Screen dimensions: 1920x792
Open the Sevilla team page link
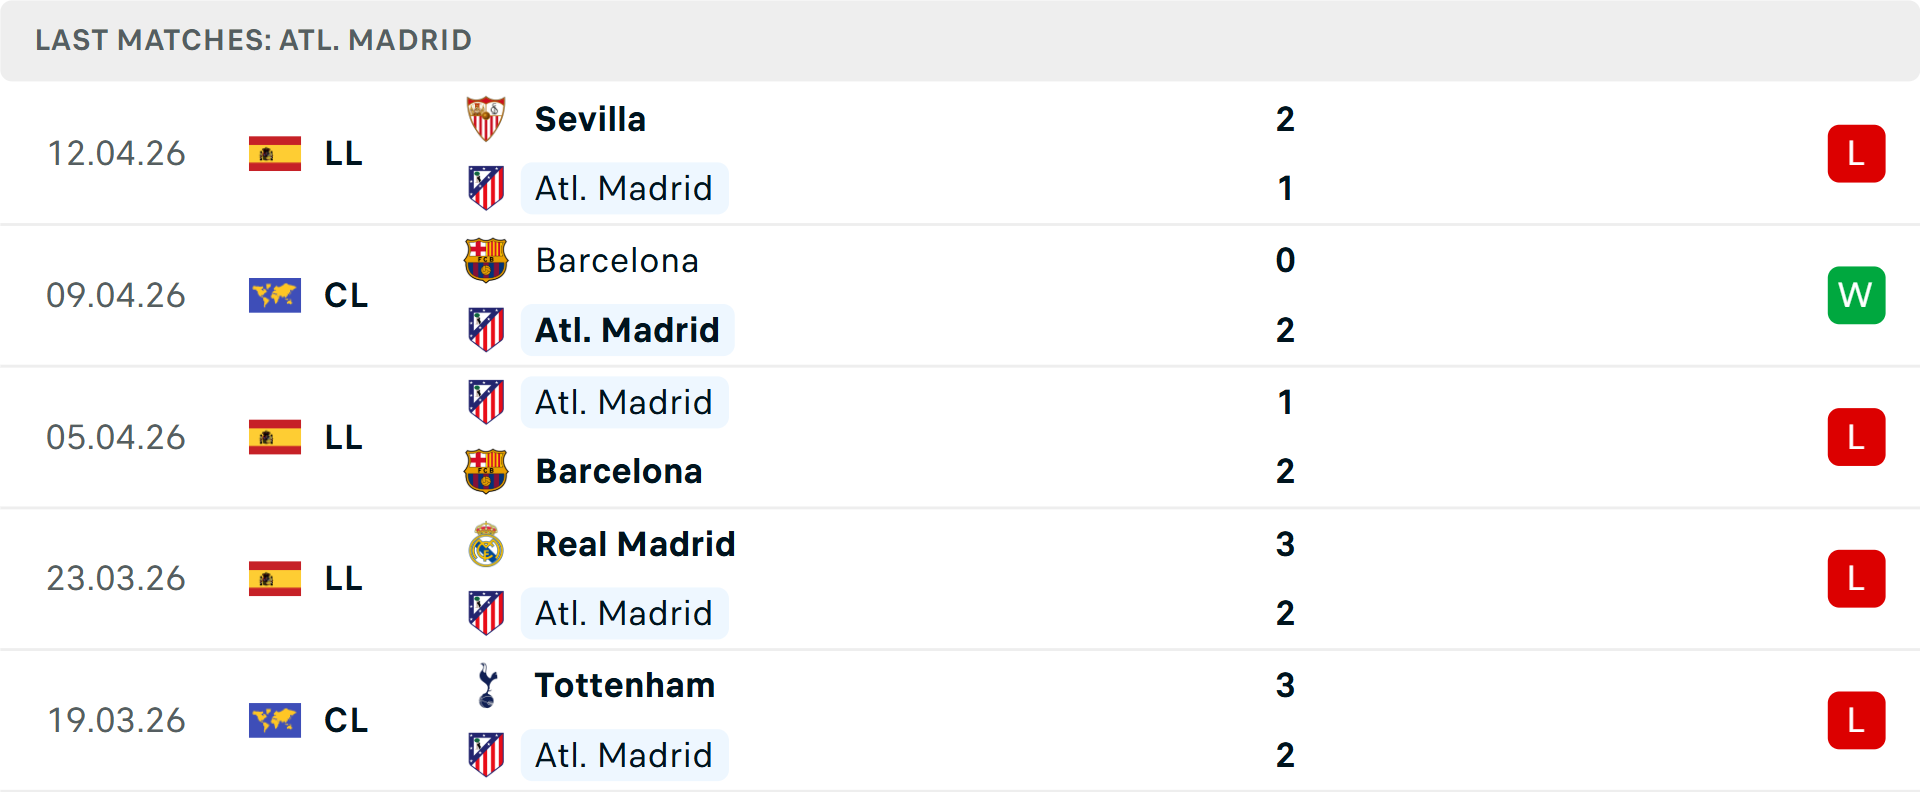(x=590, y=118)
